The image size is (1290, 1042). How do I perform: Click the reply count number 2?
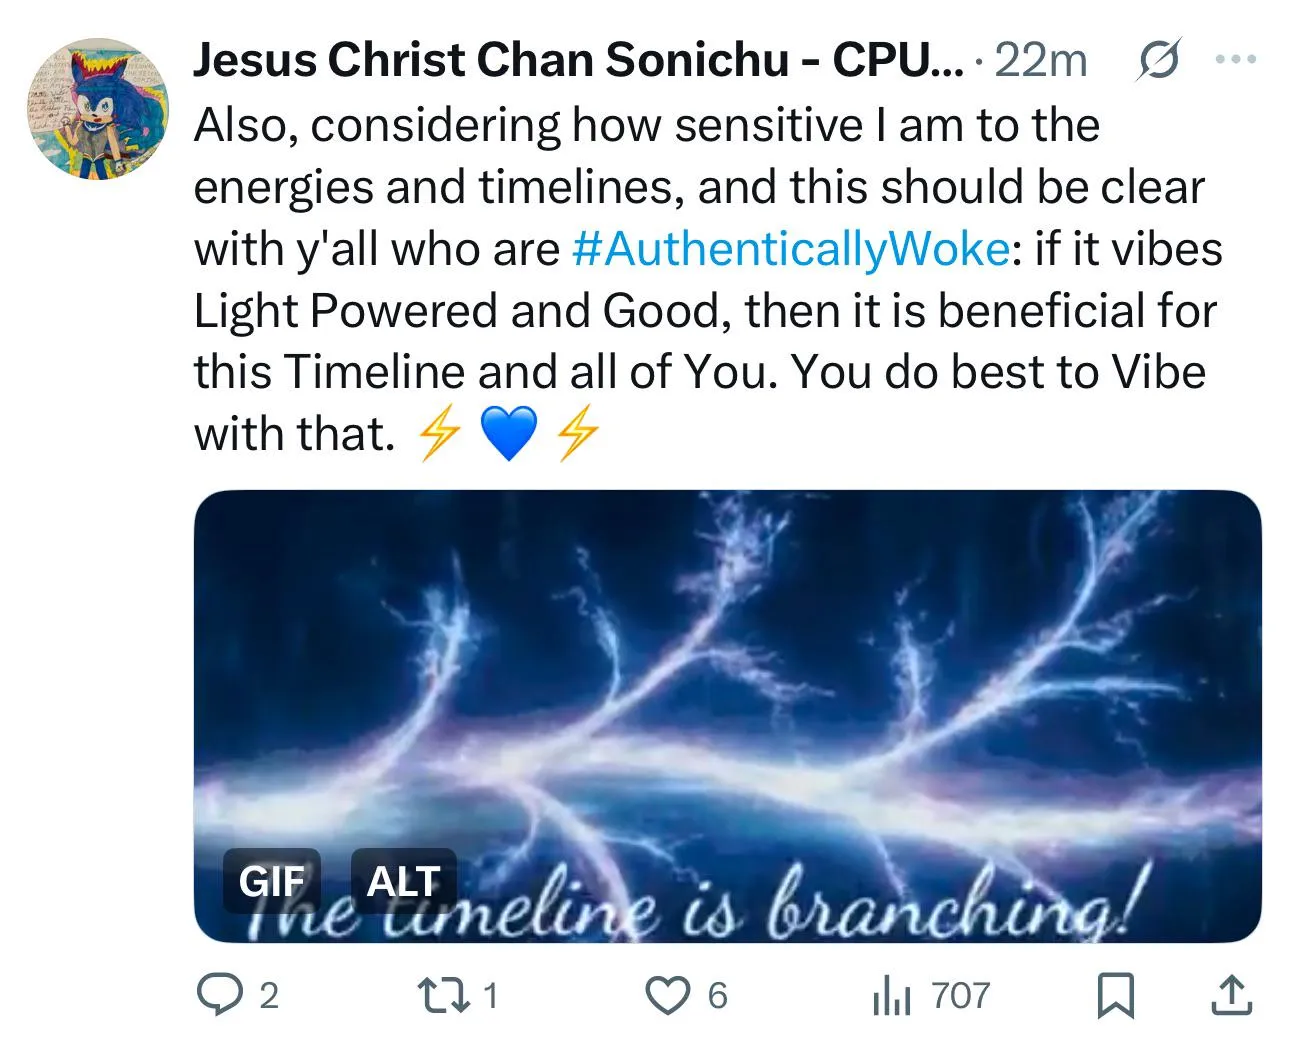tap(268, 995)
